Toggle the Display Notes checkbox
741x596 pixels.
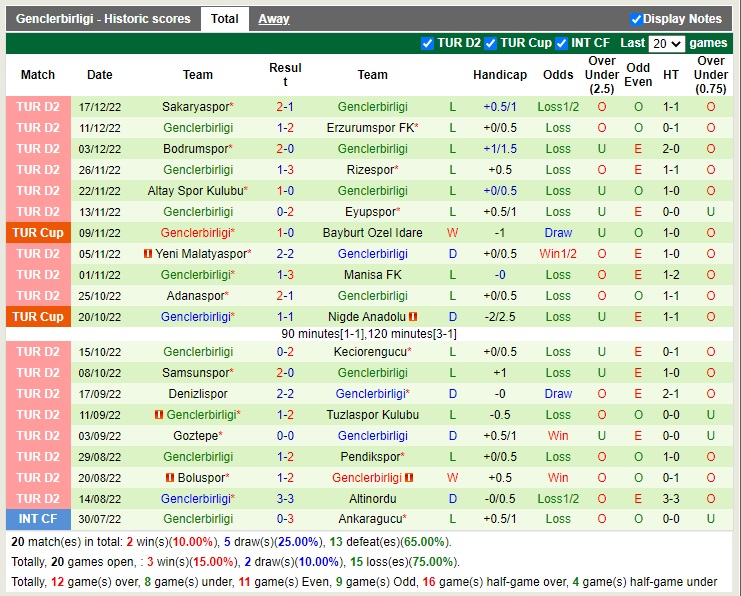point(636,19)
